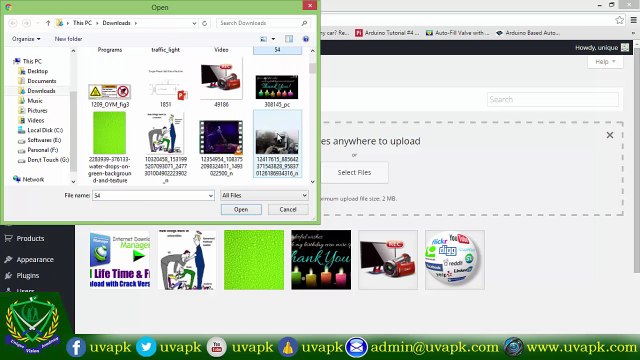Screen dimensions: 640x360
Task: Select video file 12354954
Action: pyautogui.click(x=221, y=147)
